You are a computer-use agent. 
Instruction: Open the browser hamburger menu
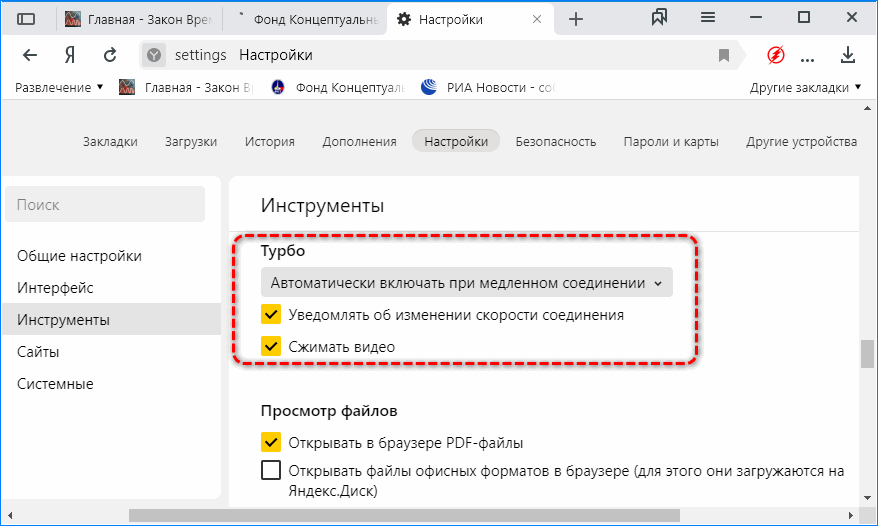coord(708,18)
